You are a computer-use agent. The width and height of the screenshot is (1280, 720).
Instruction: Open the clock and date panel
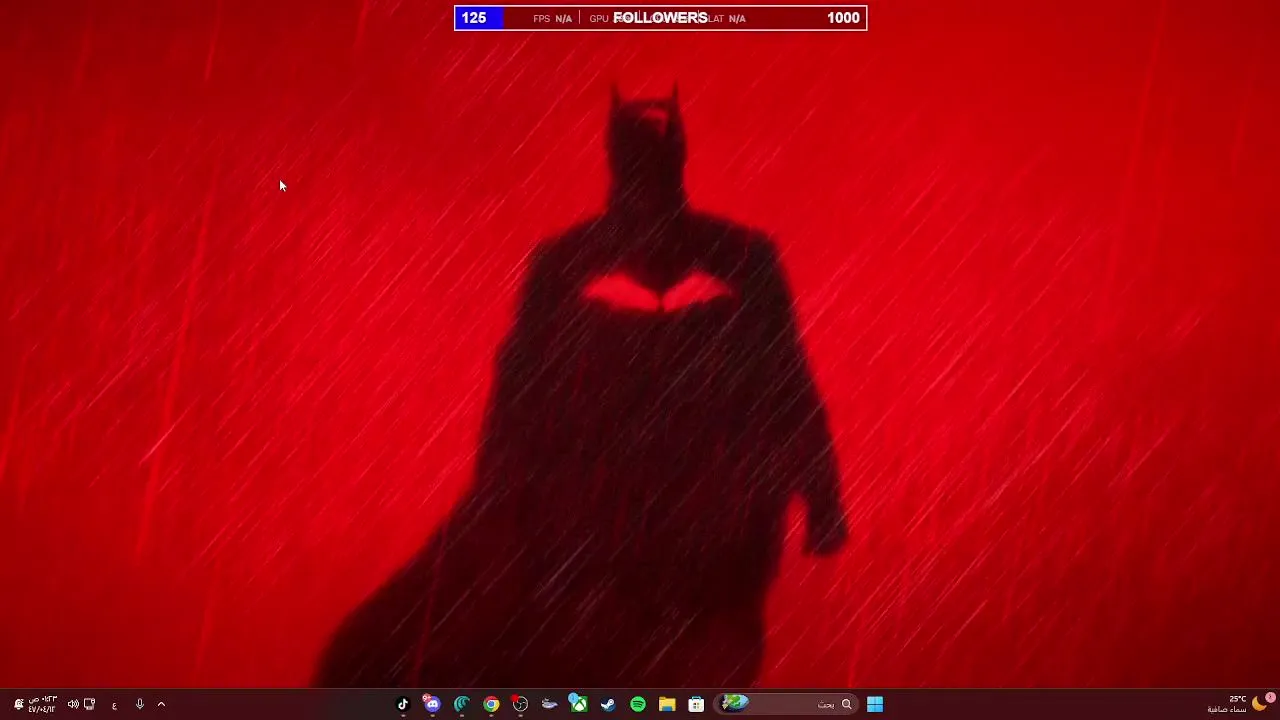(x=43, y=704)
